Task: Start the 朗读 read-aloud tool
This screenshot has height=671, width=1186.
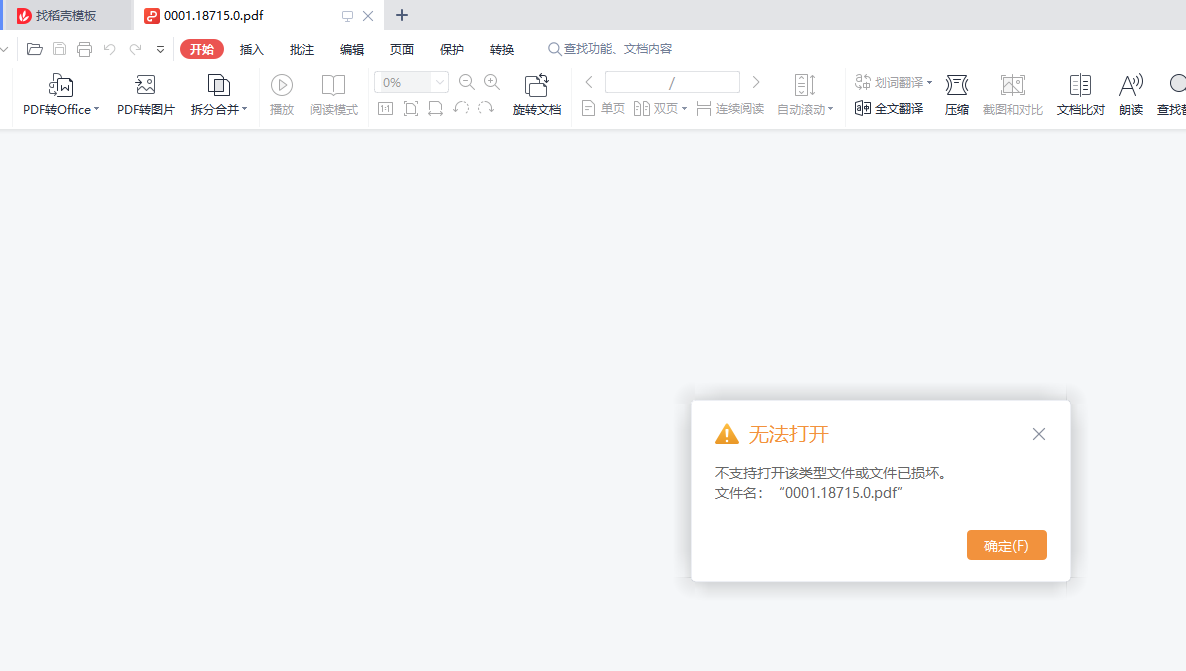Action: 1131,86
